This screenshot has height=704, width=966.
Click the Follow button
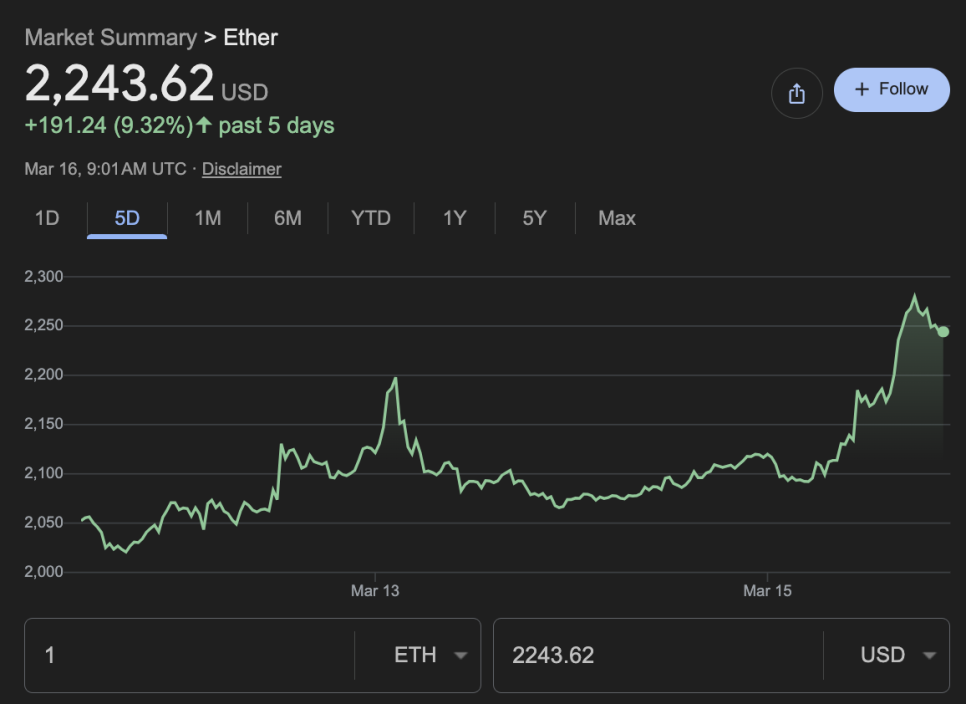pos(891,90)
